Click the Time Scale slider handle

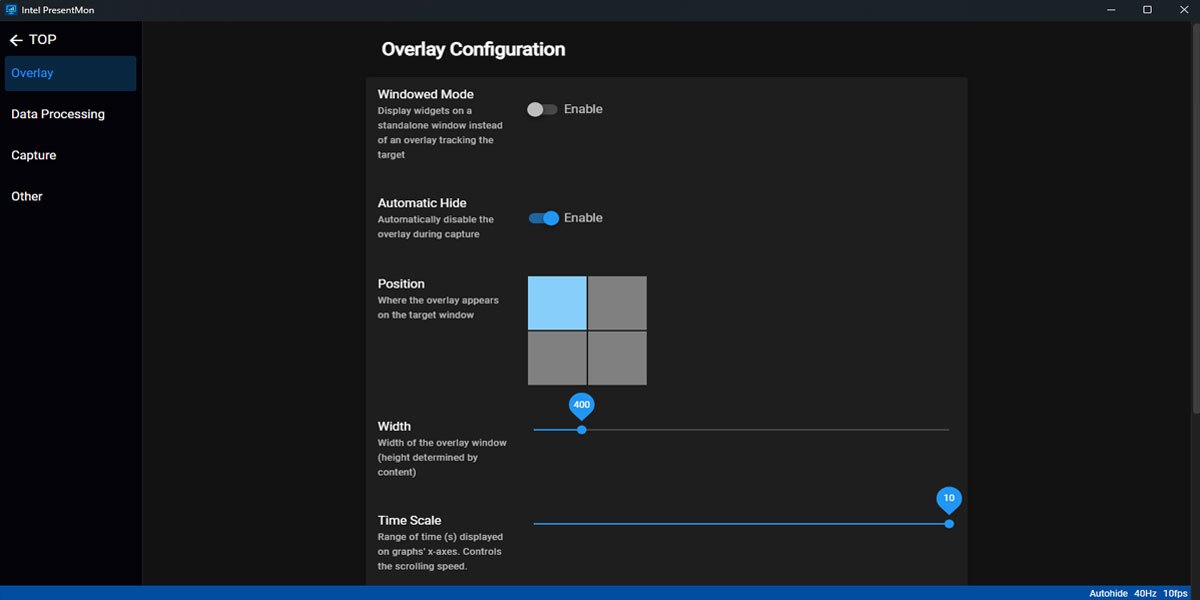coord(949,524)
